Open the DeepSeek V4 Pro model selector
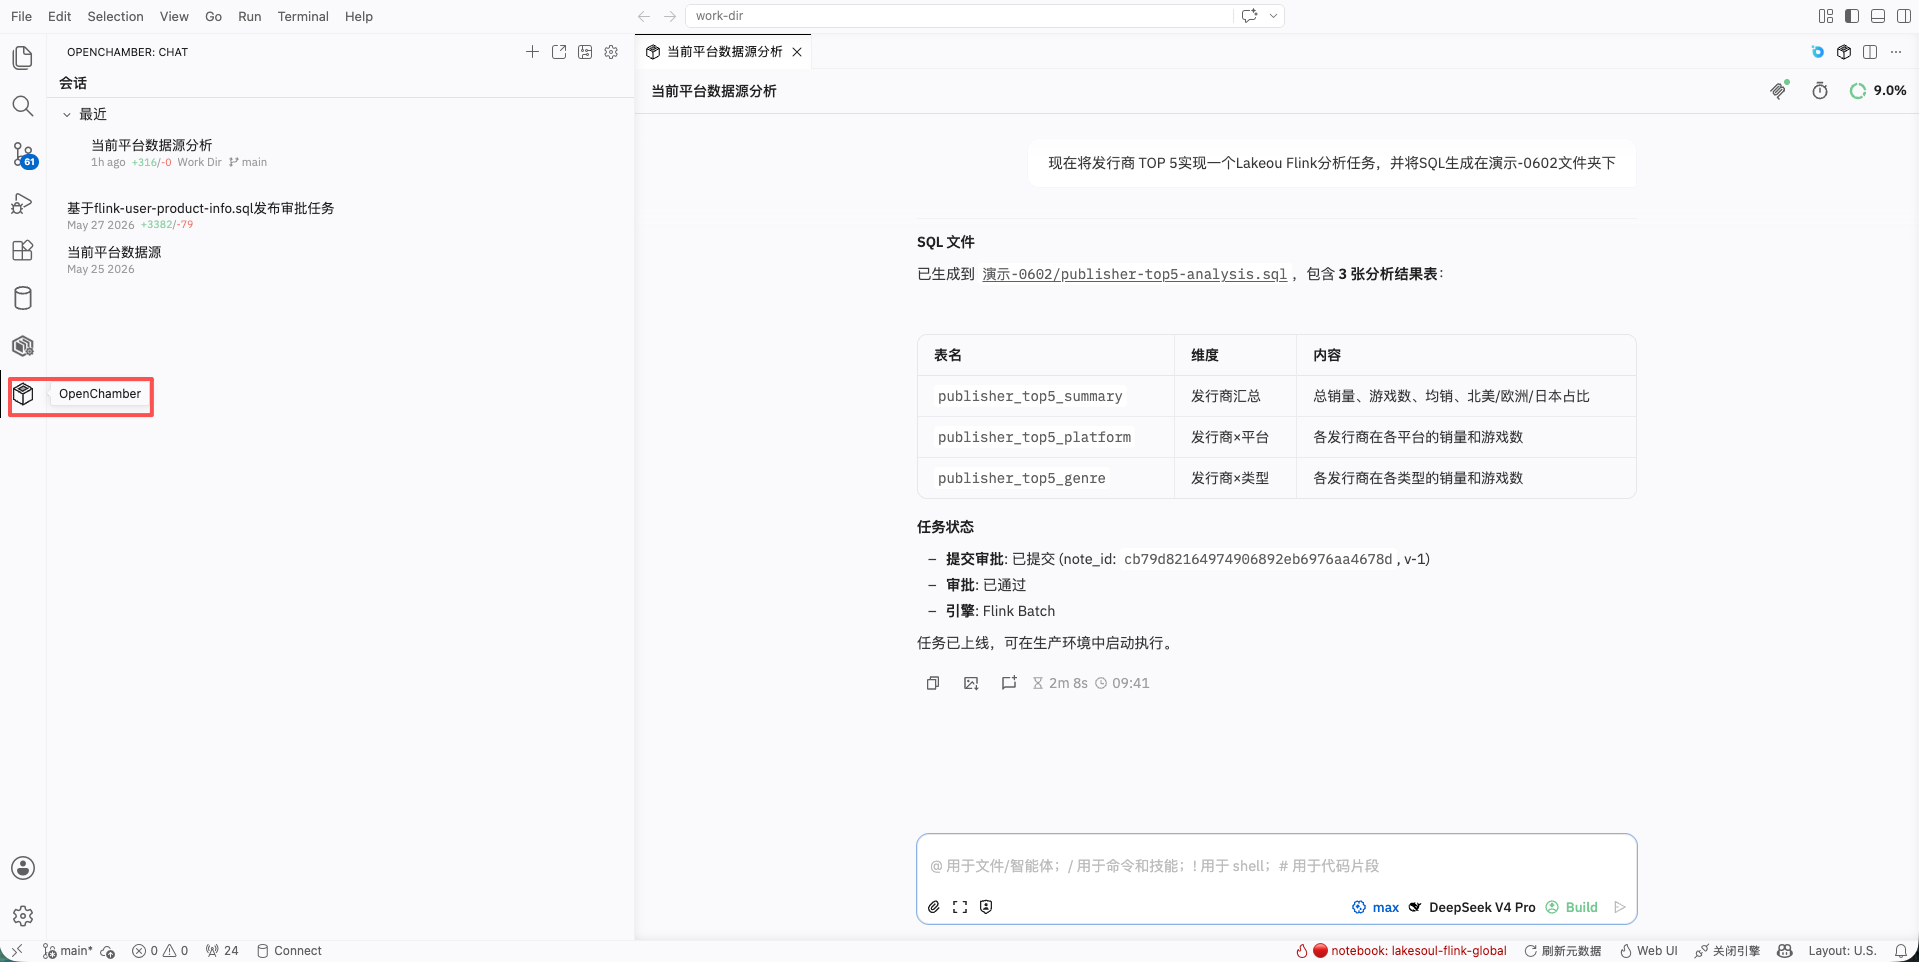Viewport: 1919px width, 962px height. pyautogui.click(x=1472, y=907)
